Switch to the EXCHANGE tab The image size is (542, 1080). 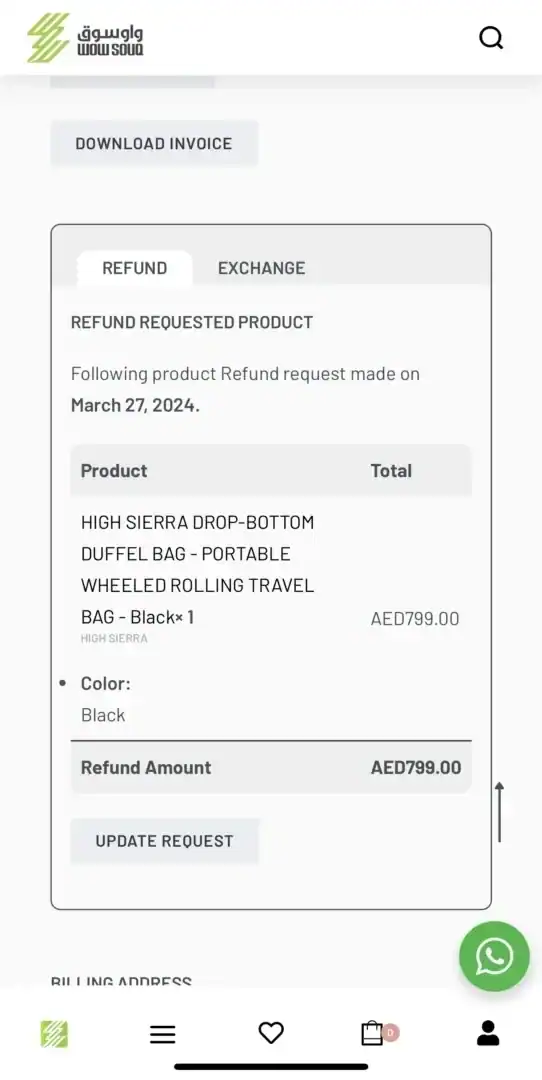click(x=261, y=268)
